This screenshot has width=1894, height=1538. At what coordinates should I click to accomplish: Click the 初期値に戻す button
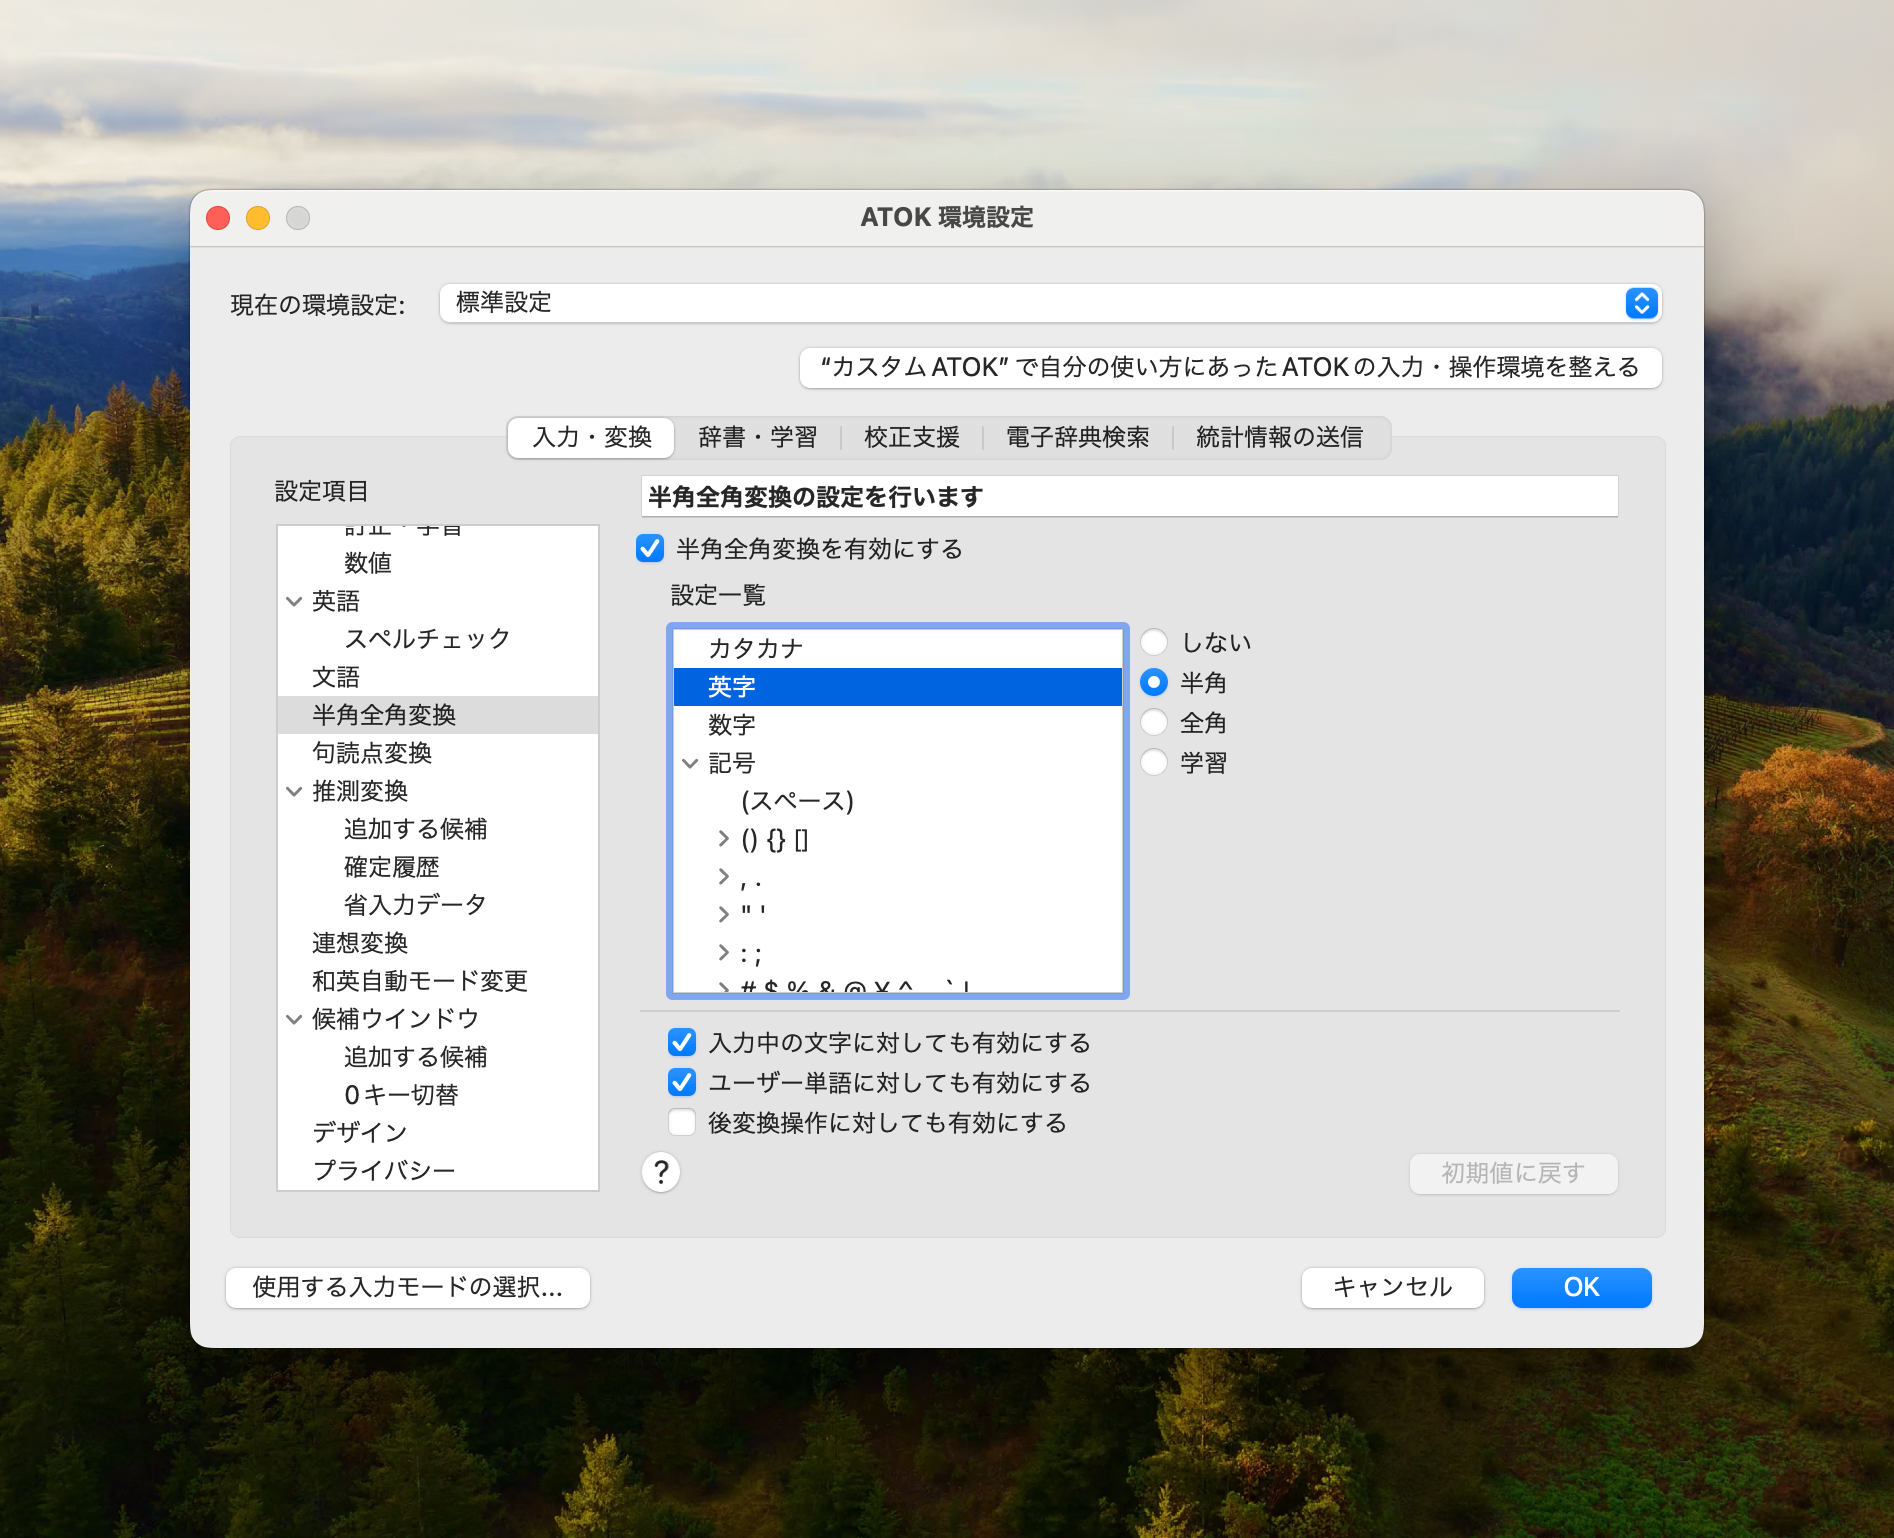pyautogui.click(x=1513, y=1173)
